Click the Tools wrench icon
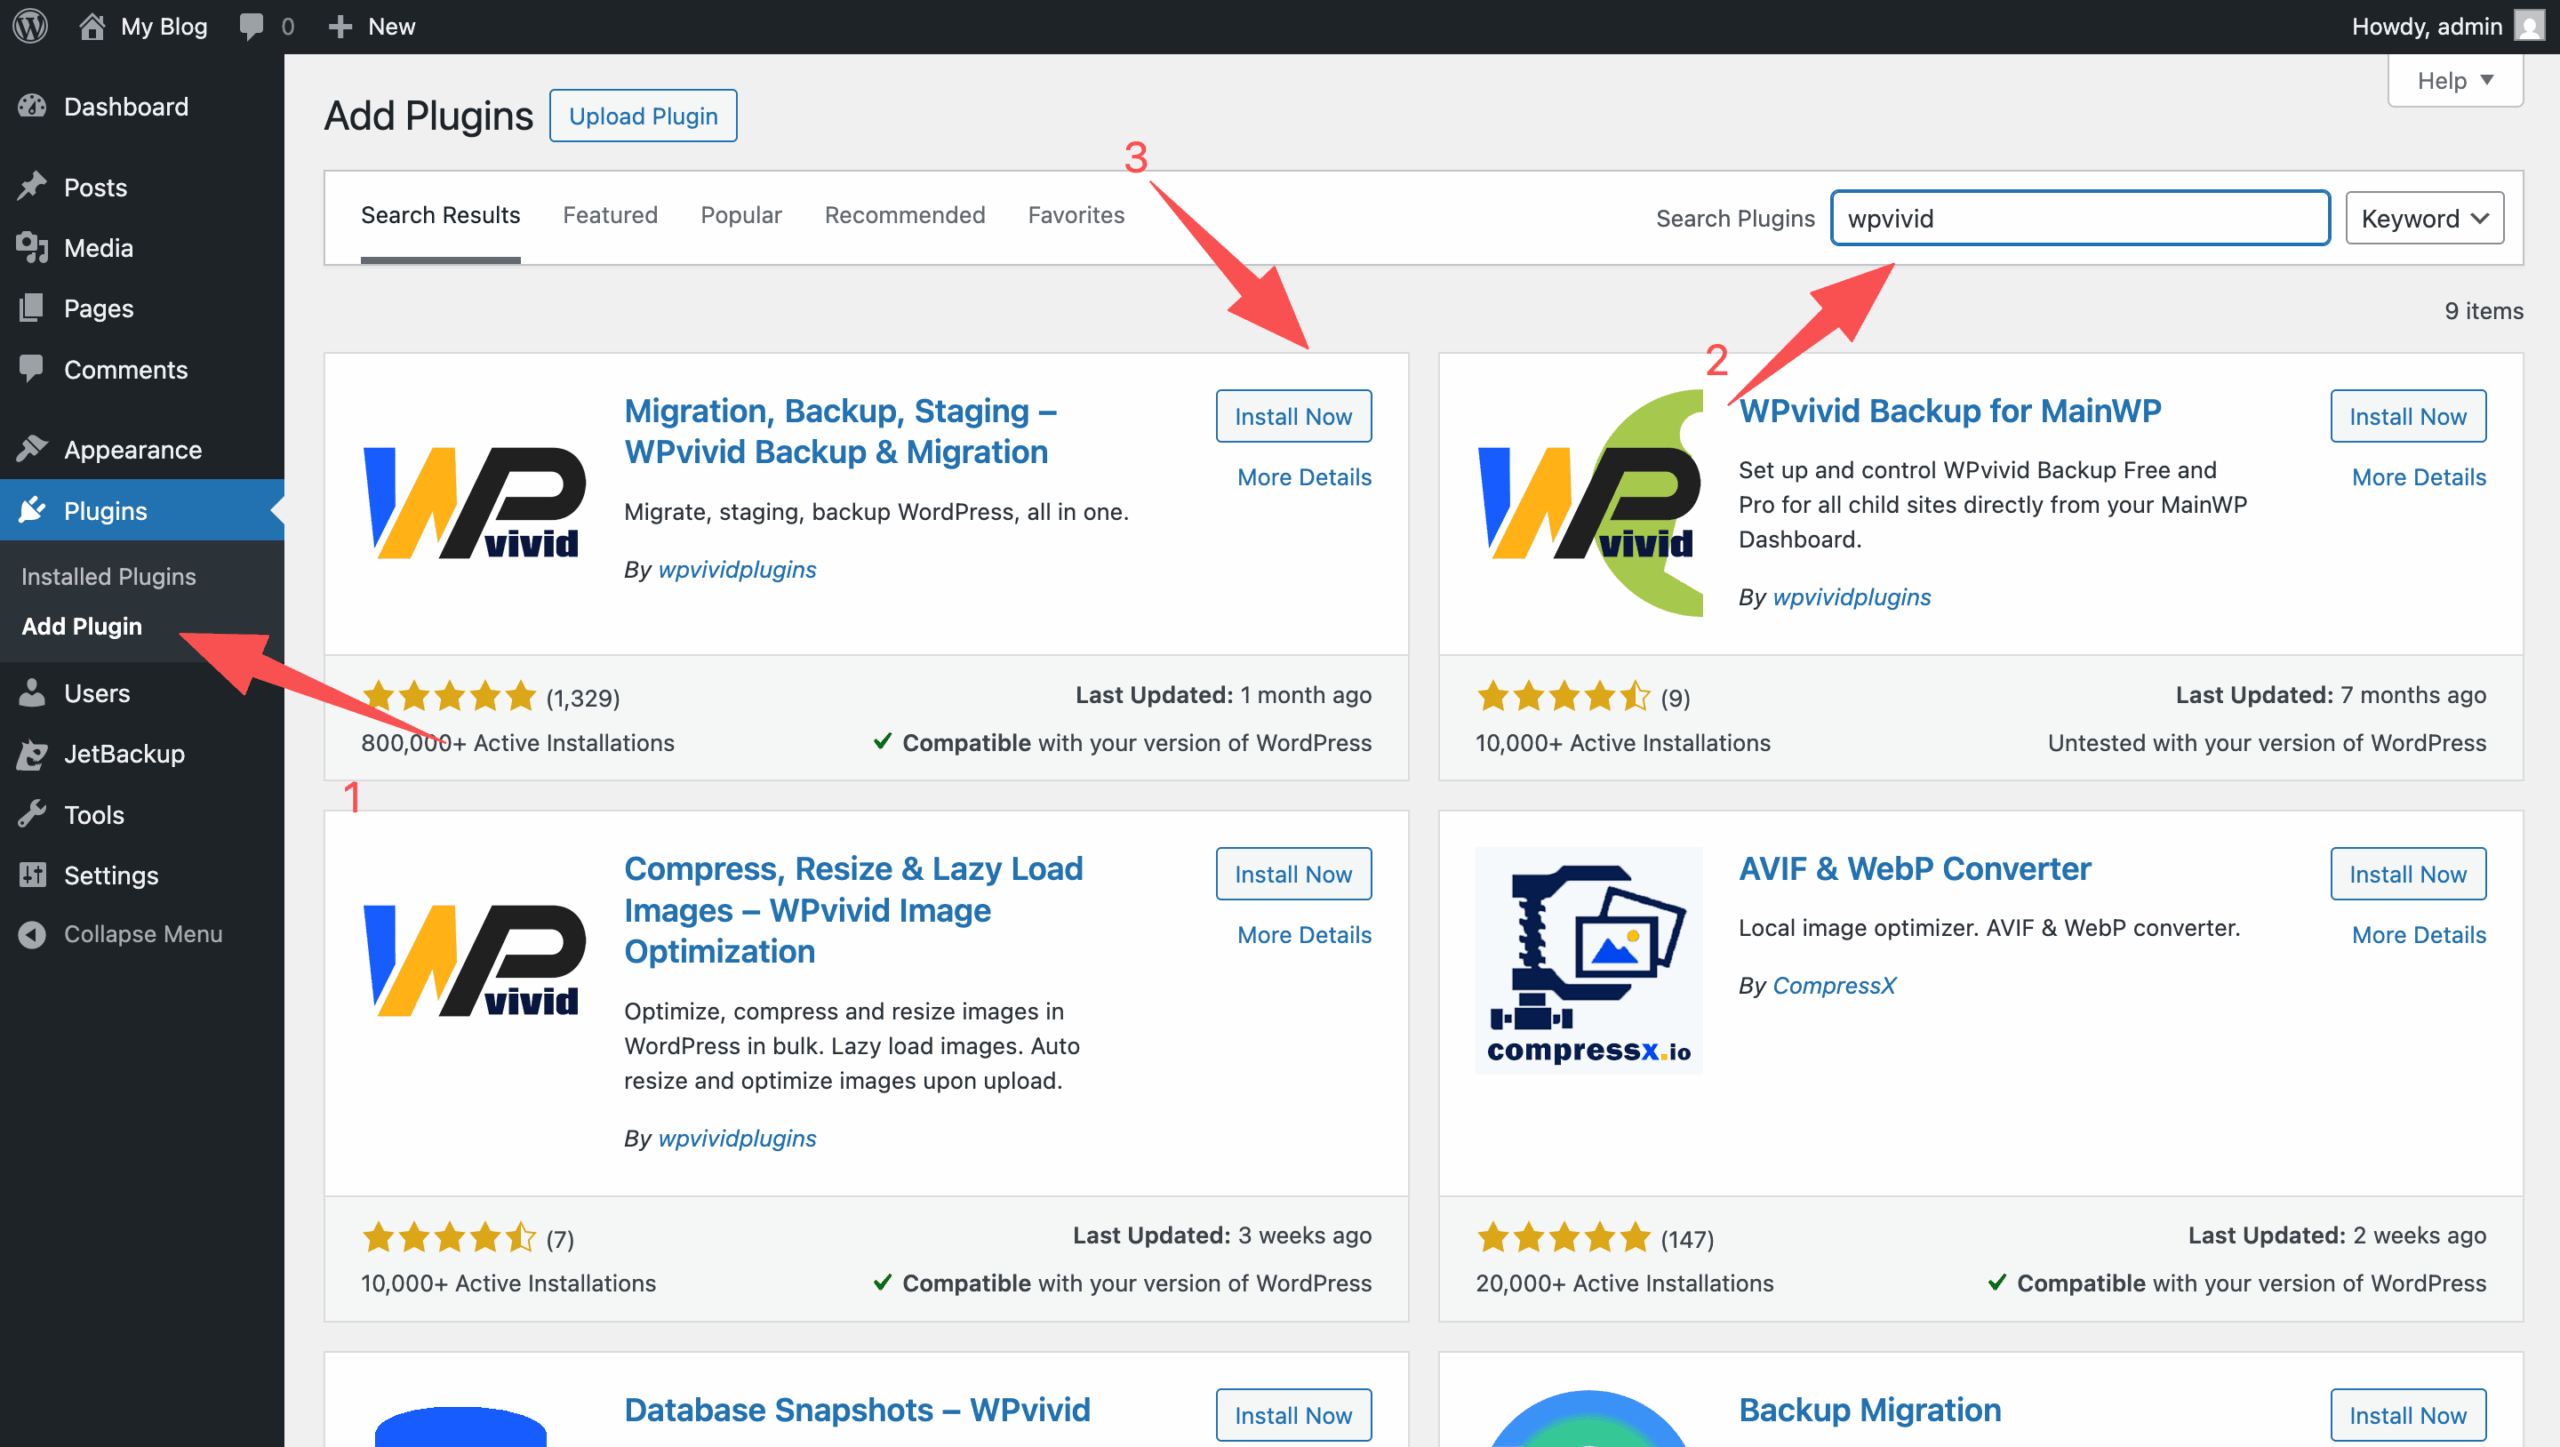The width and height of the screenshot is (2560, 1447). [32, 814]
